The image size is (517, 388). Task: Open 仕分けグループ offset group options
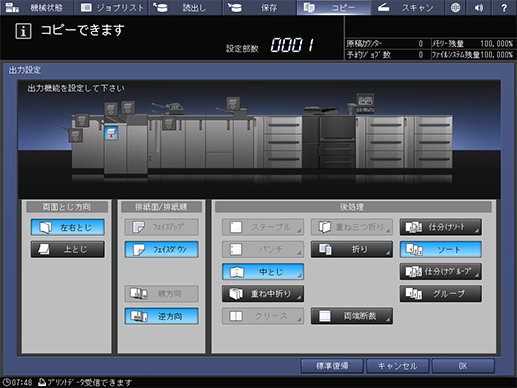441,272
